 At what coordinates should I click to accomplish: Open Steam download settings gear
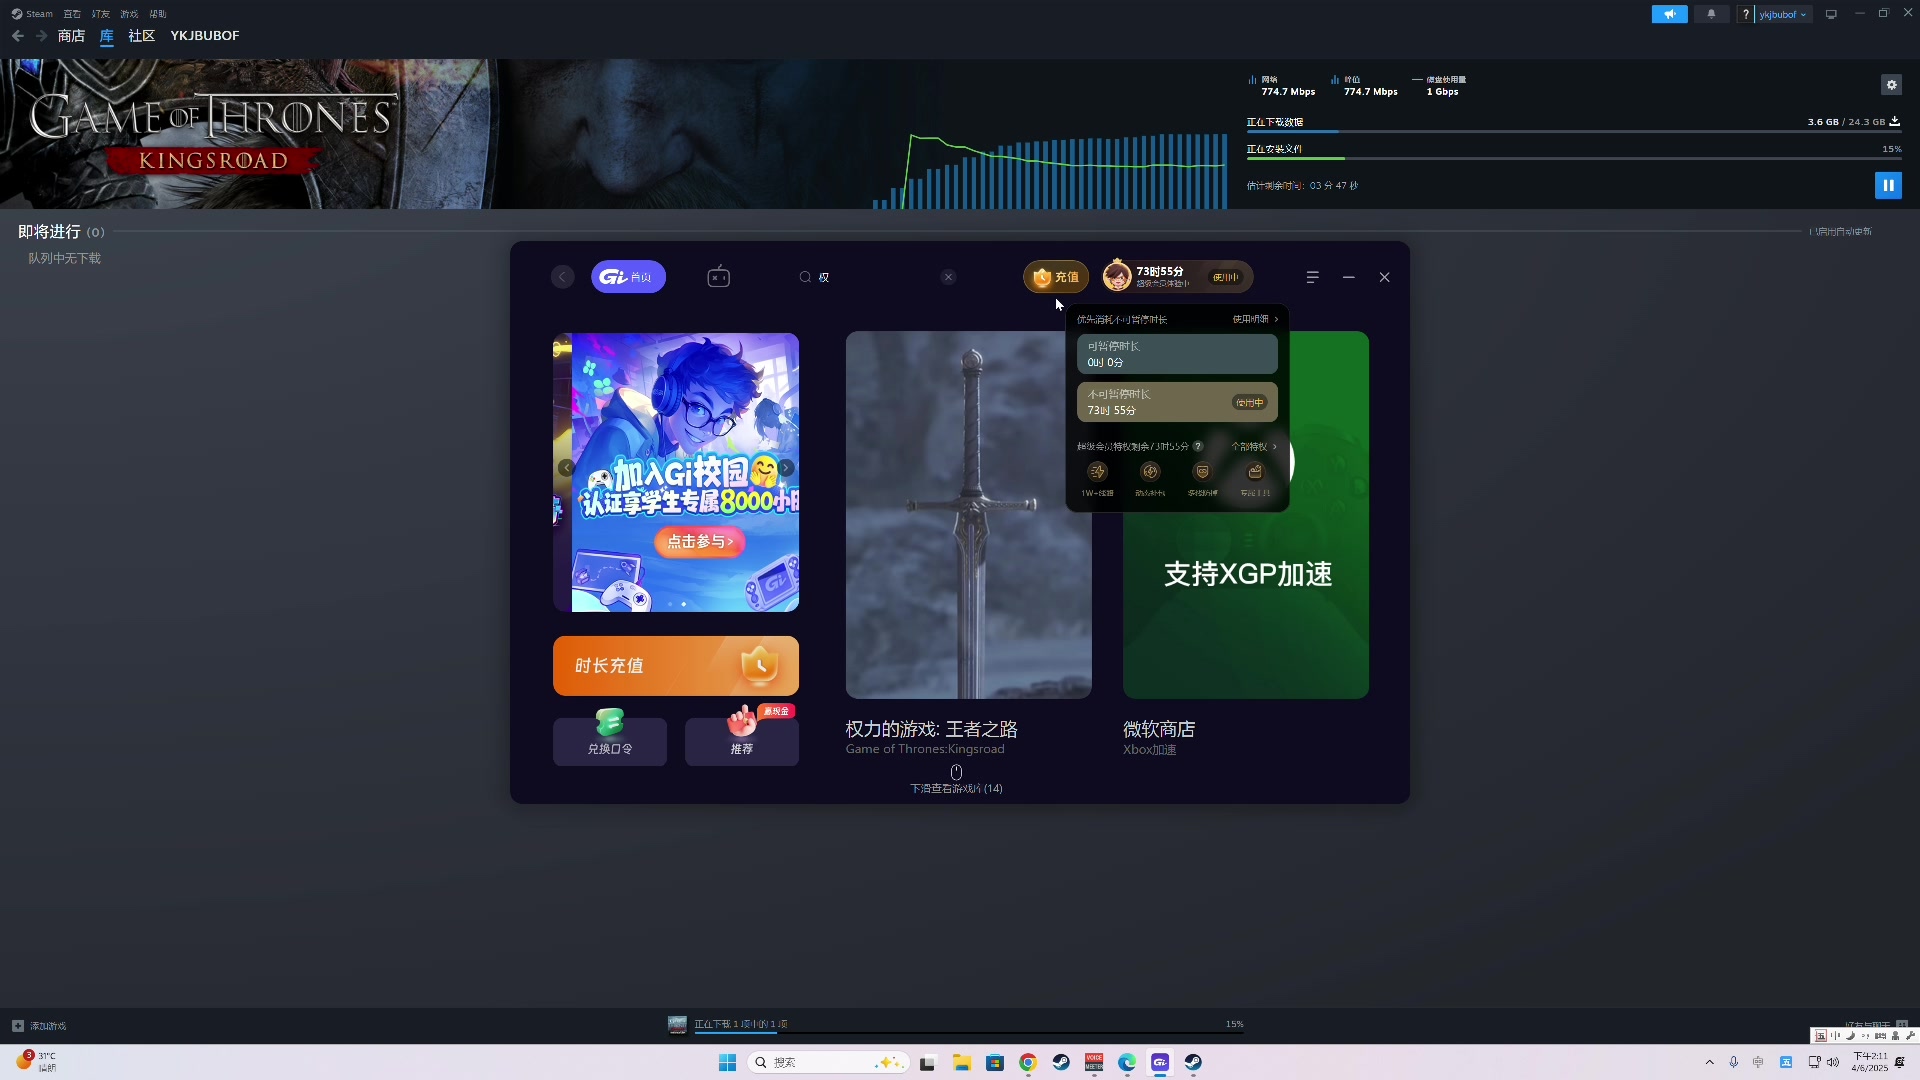coord(1891,85)
